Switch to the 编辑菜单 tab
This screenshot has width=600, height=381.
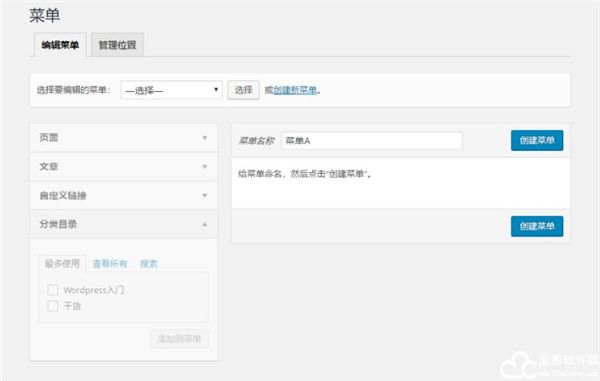[x=60, y=45]
